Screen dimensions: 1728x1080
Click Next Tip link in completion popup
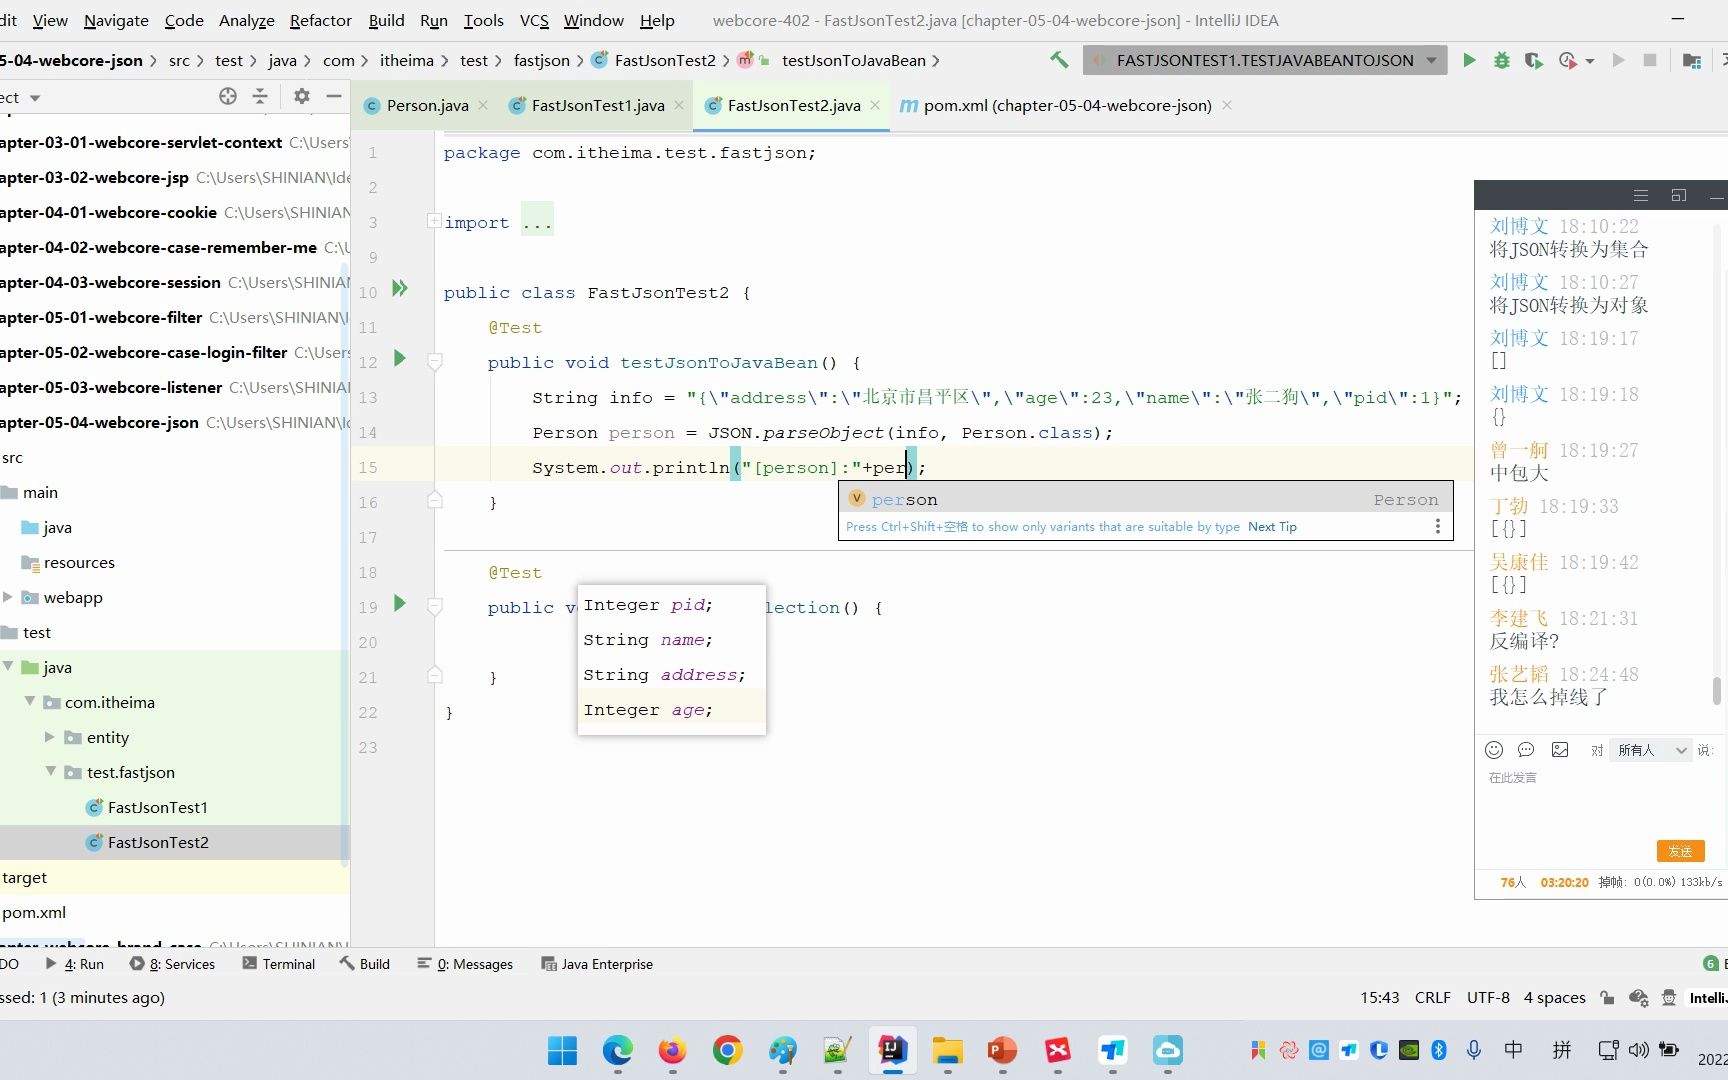(x=1272, y=527)
